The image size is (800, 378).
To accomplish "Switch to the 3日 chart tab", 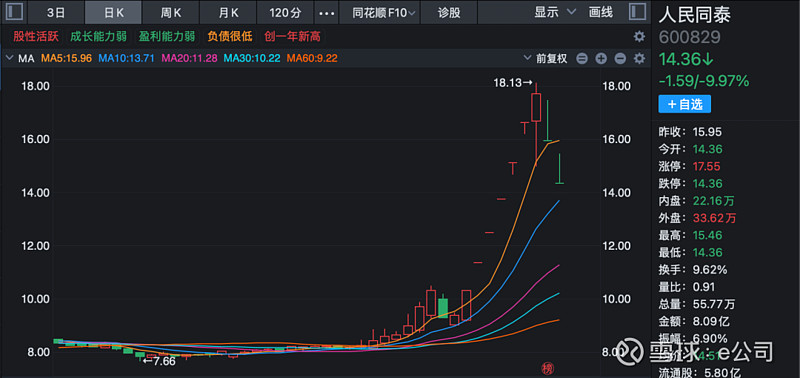I will coord(56,12).
